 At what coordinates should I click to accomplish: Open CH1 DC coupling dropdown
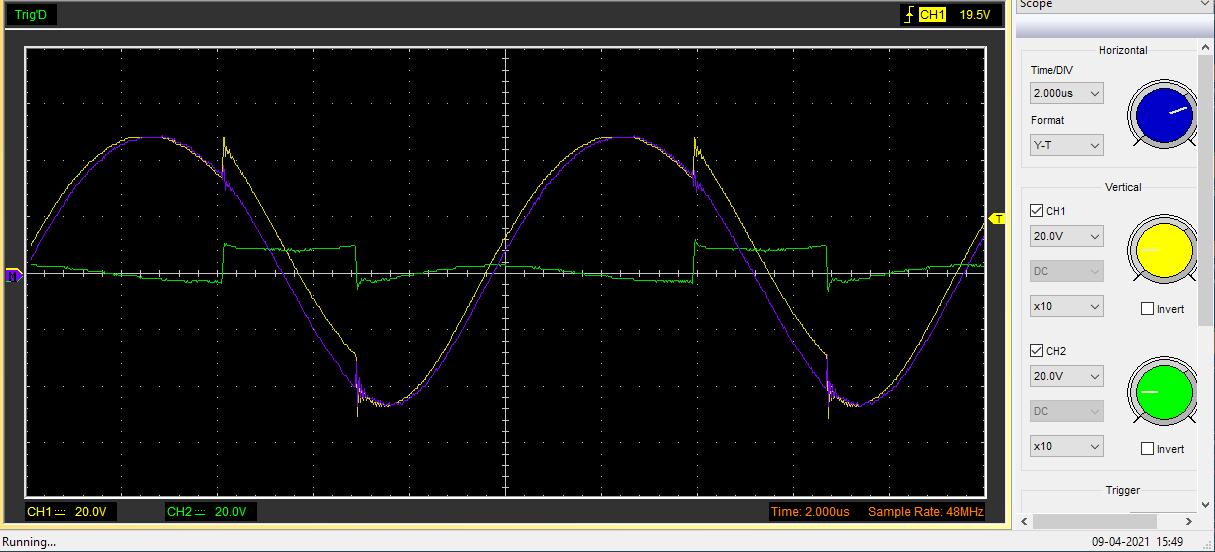1067,271
